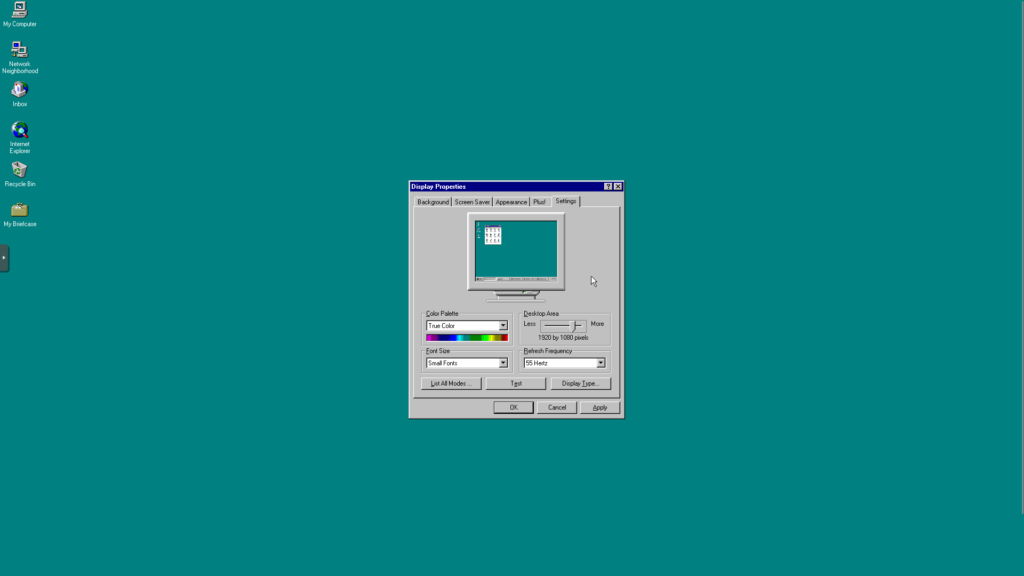Click the question mark help button

click(608, 187)
